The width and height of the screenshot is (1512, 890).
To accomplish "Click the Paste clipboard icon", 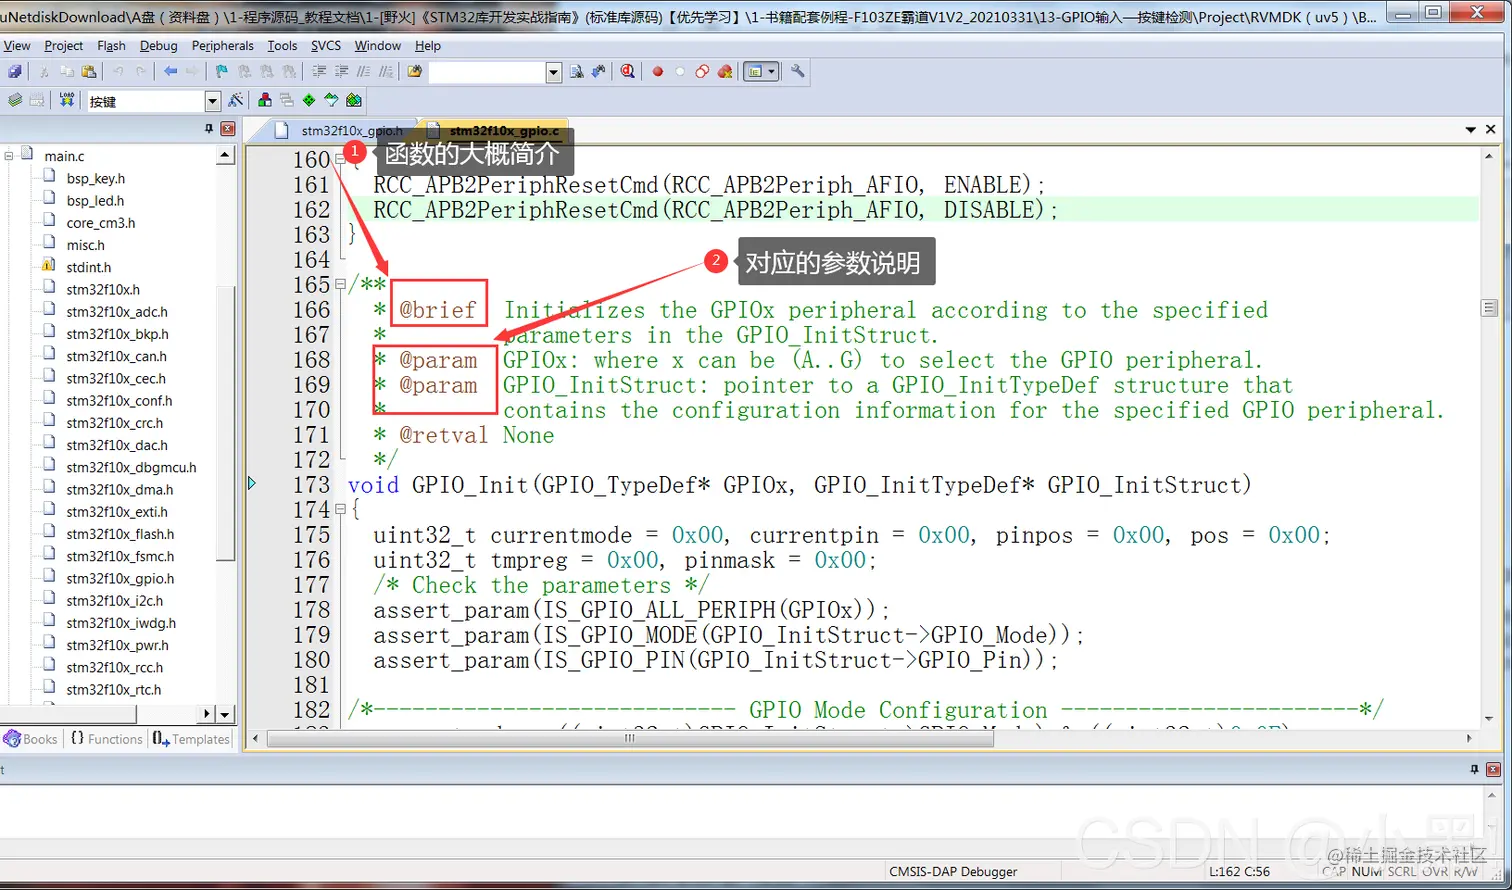I will (x=88, y=71).
